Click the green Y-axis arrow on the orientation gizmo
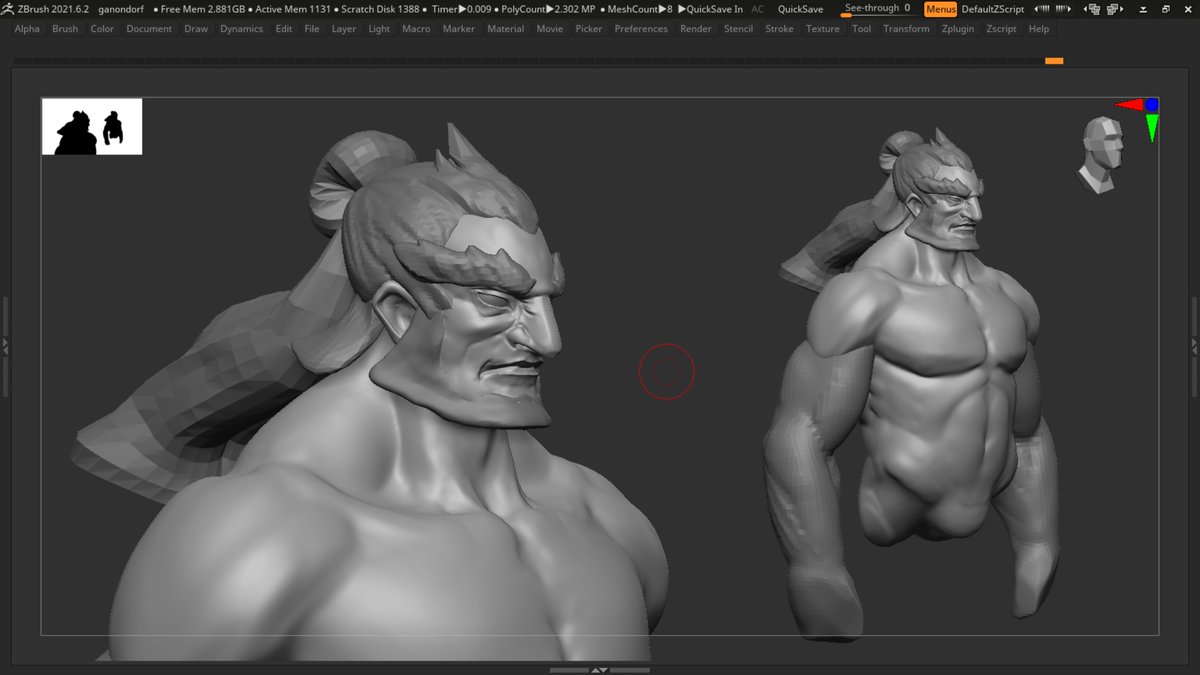Screen dimensions: 1200x675 tap(1152, 124)
